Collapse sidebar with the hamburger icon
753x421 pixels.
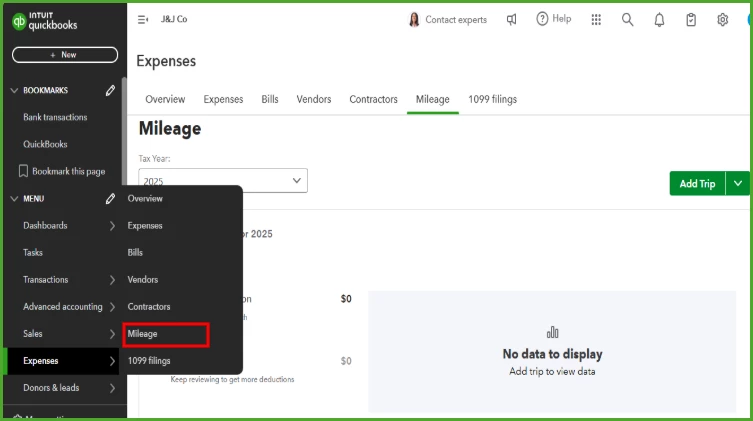pos(143,20)
